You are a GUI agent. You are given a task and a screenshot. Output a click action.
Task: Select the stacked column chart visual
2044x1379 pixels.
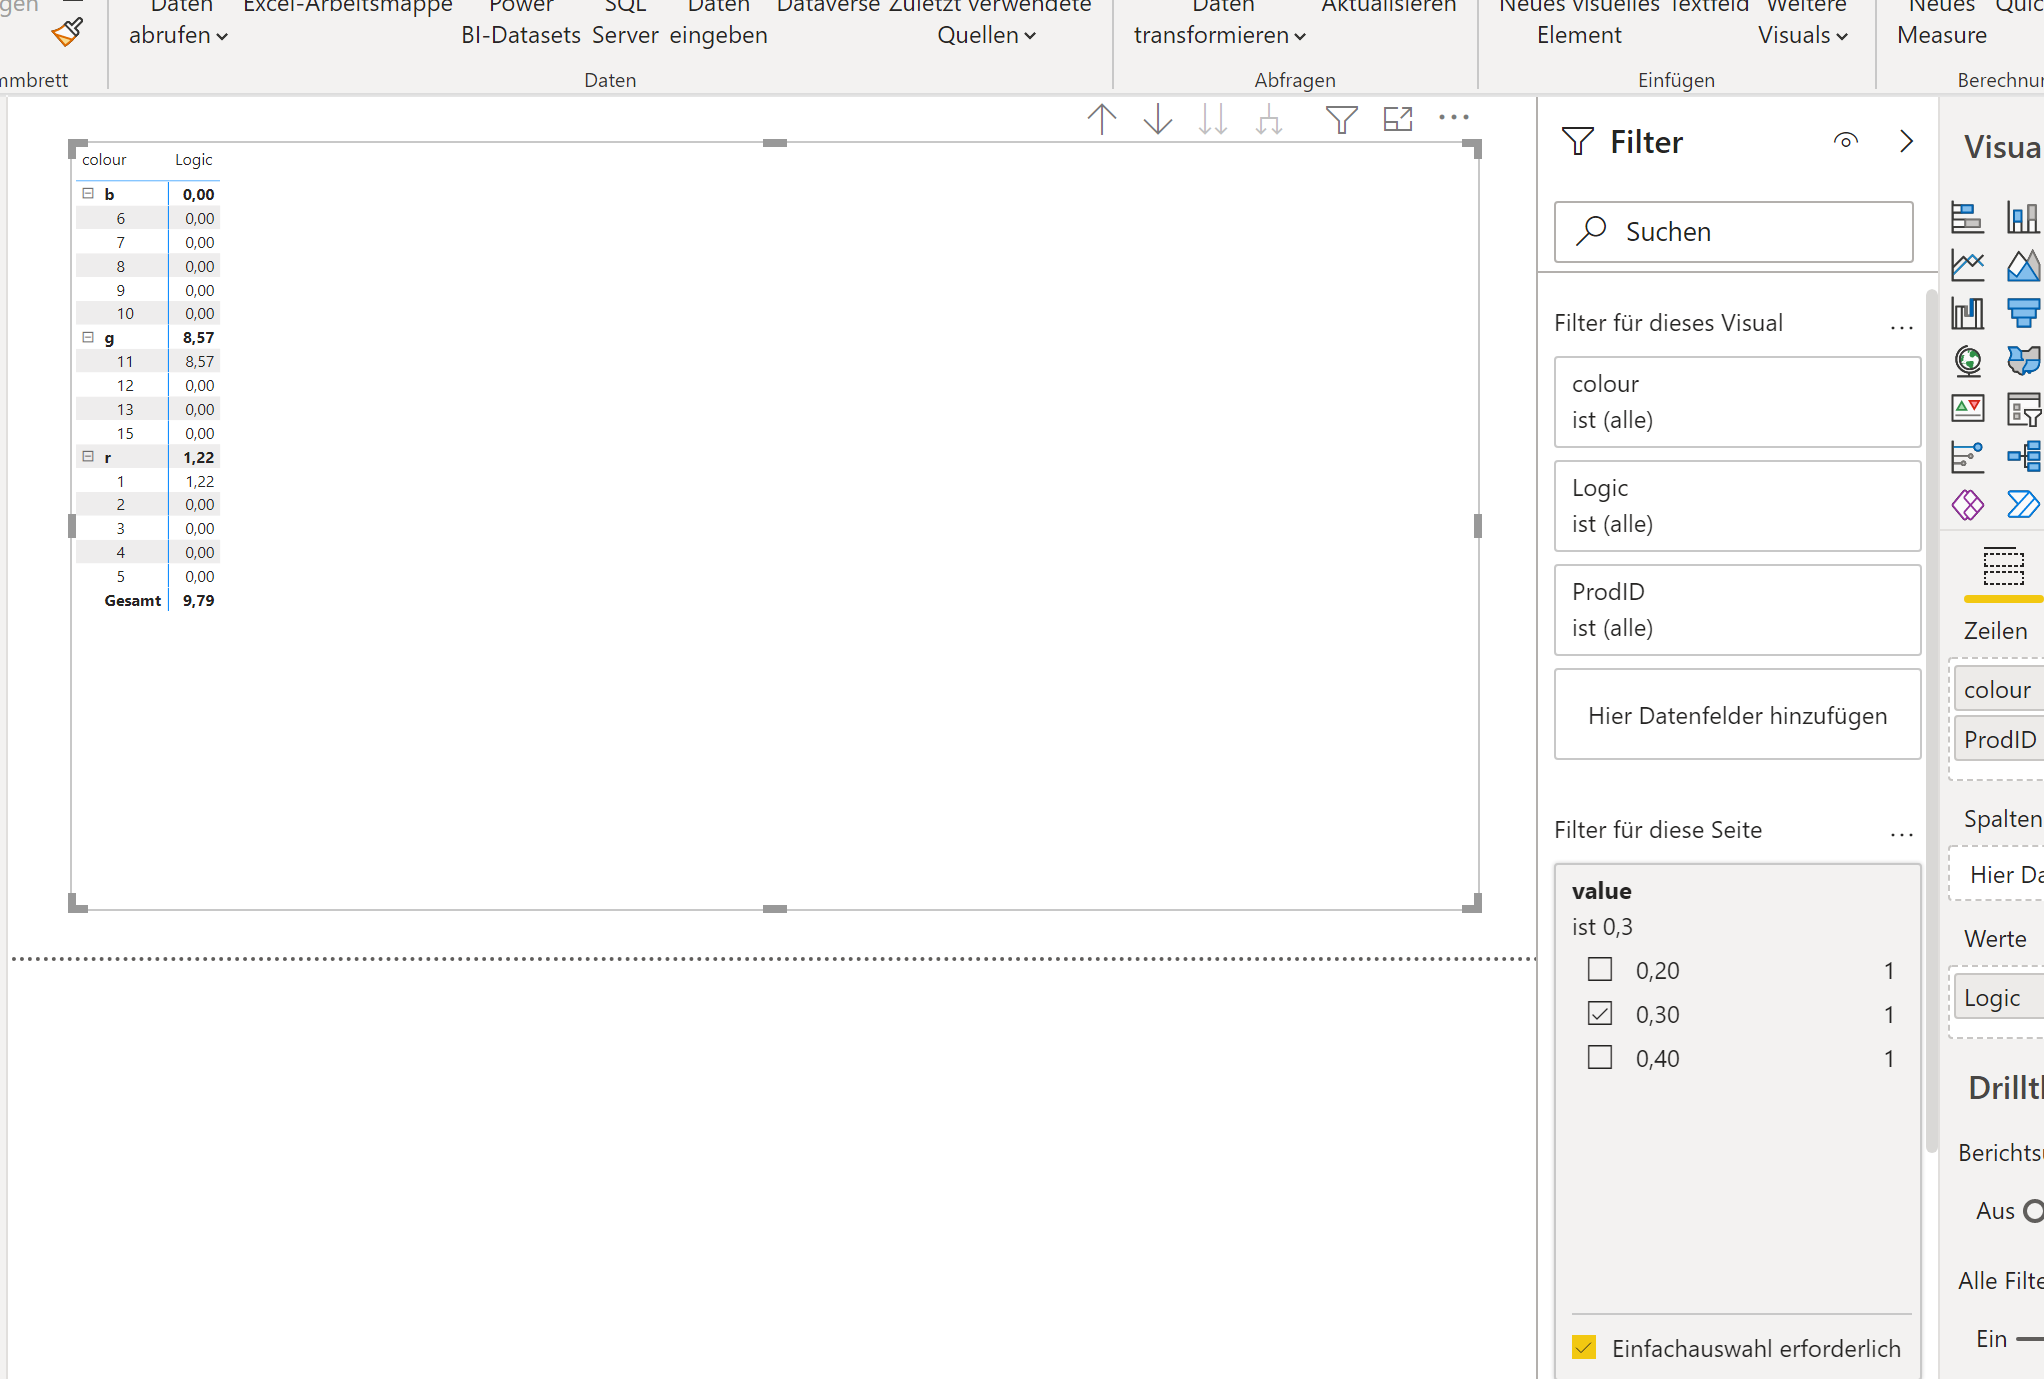point(2023,217)
